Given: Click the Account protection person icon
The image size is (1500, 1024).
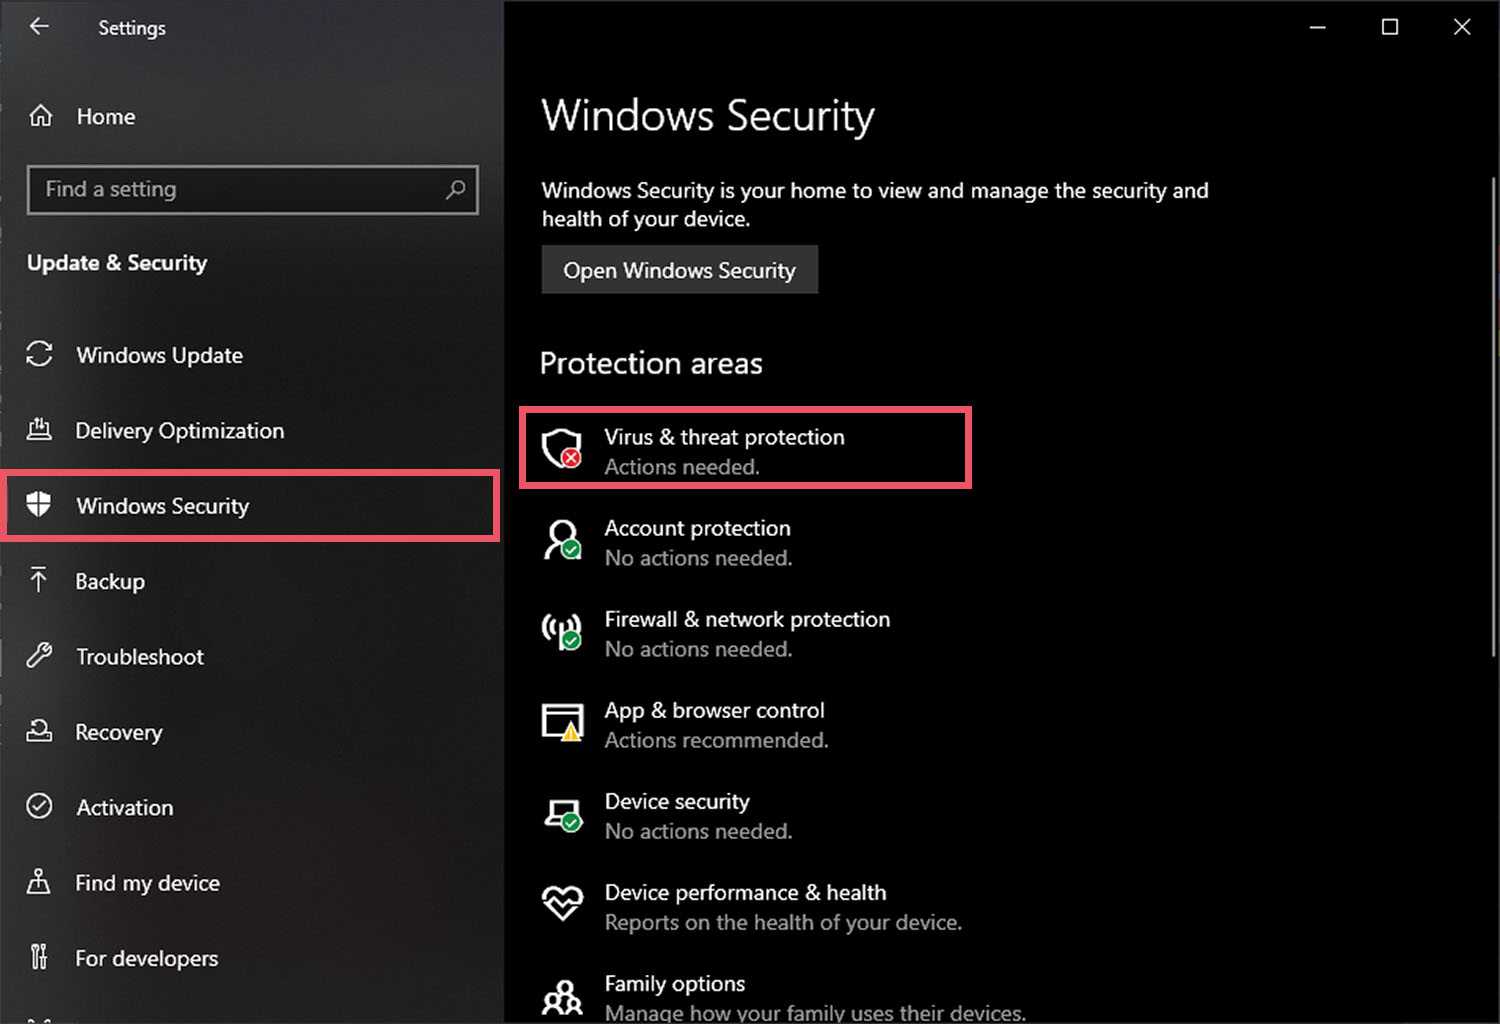Looking at the screenshot, I should [562, 540].
